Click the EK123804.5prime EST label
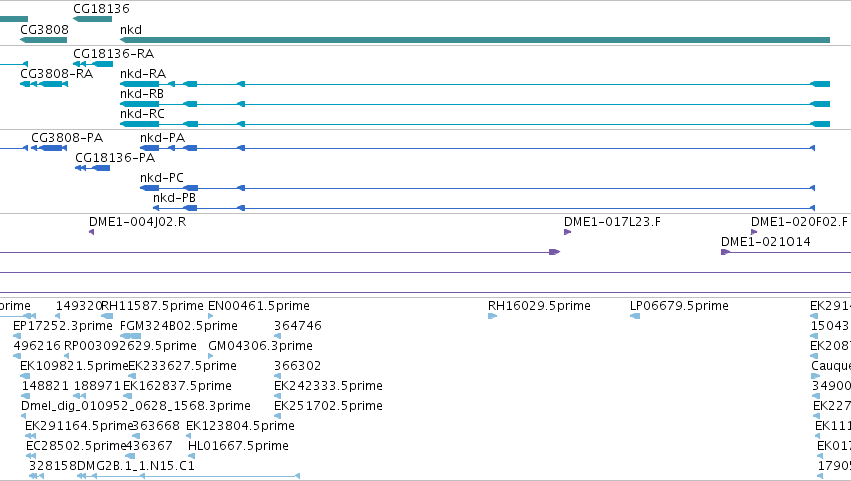Viewport: 851px width, 481px height. (240, 426)
